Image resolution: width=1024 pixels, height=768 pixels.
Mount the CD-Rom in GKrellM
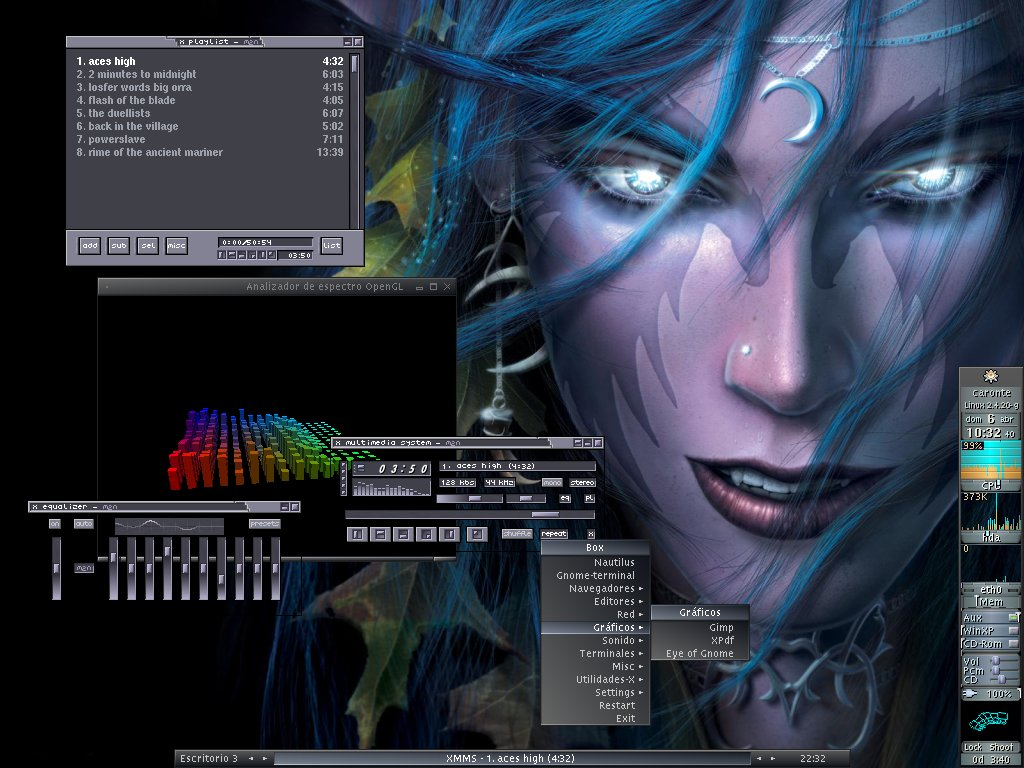point(1013,644)
